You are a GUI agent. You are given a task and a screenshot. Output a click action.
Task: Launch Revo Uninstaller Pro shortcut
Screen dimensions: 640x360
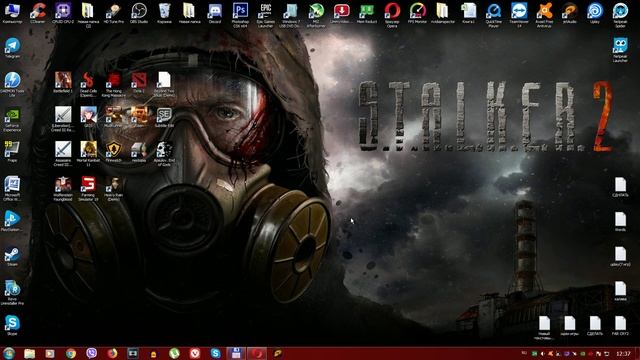click(12, 293)
